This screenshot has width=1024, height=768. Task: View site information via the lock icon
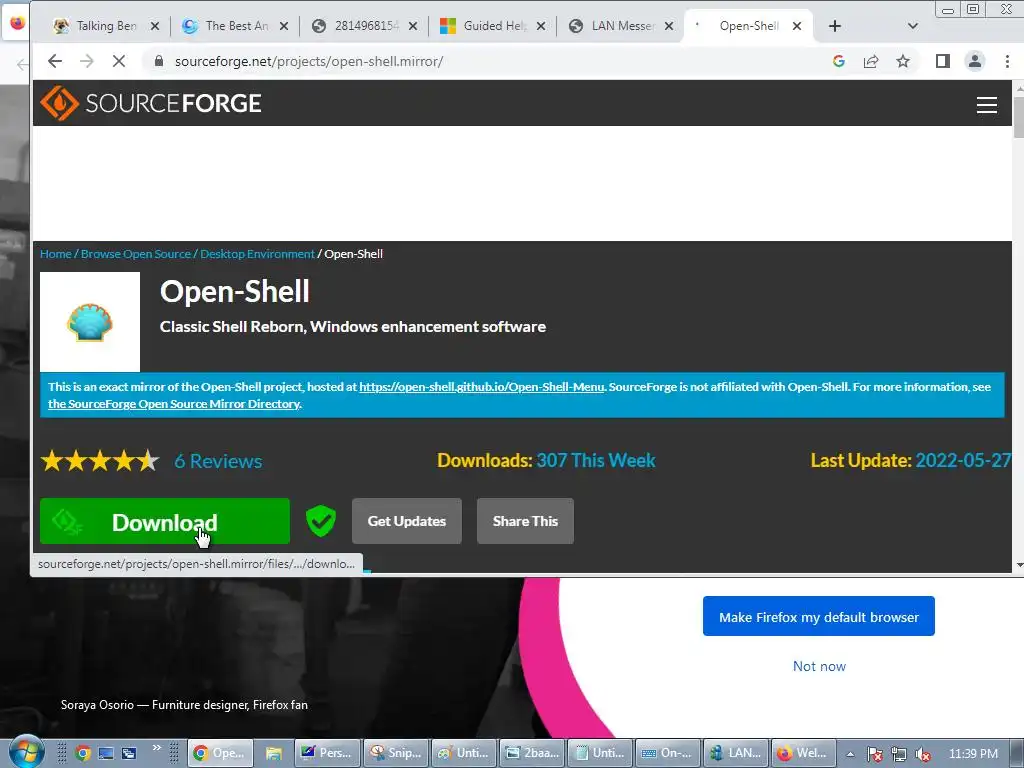pyautogui.click(x=158, y=61)
